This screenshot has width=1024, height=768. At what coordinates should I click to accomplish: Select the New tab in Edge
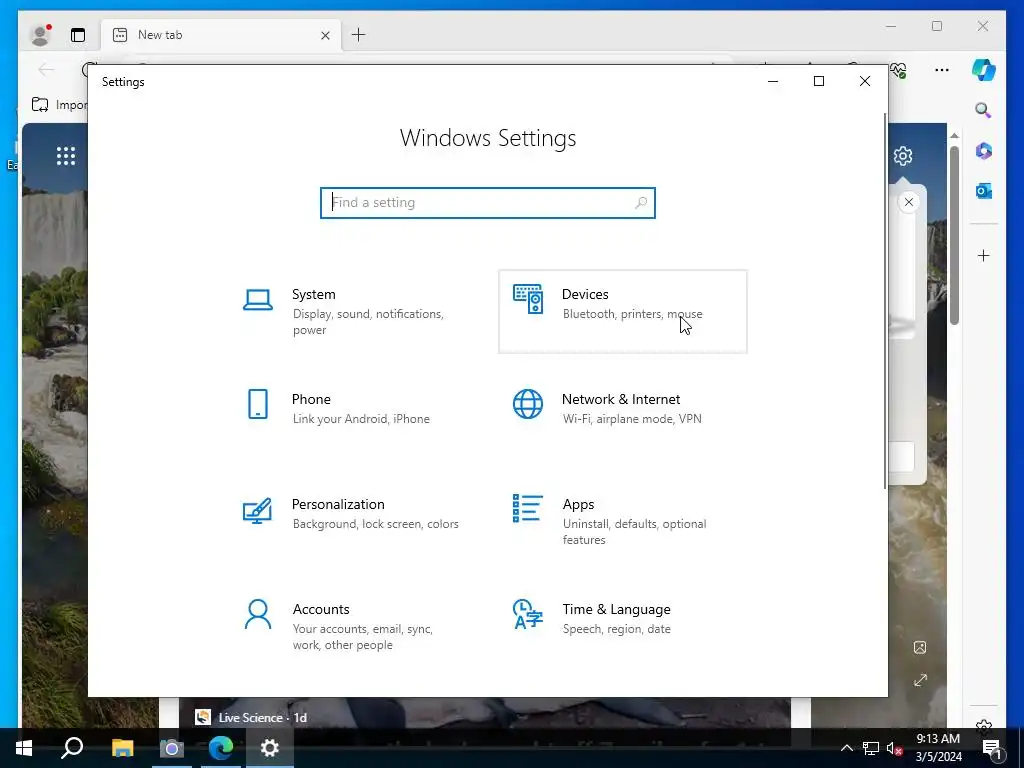219,35
